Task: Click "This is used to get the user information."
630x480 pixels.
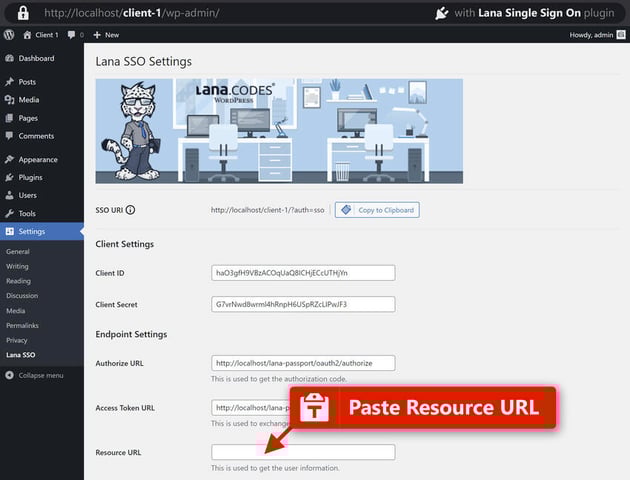Action: coord(275,468)
